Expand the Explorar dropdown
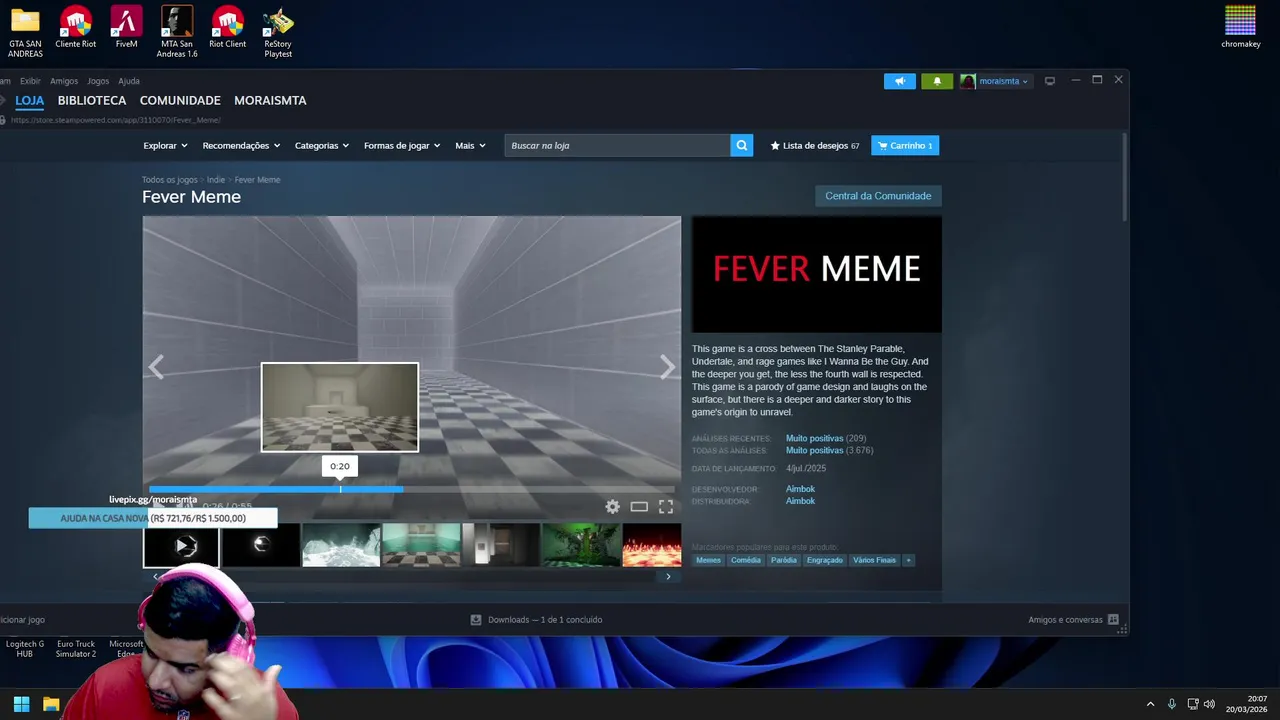Screen dimensions: 1280x720 (x=165, y=146)
